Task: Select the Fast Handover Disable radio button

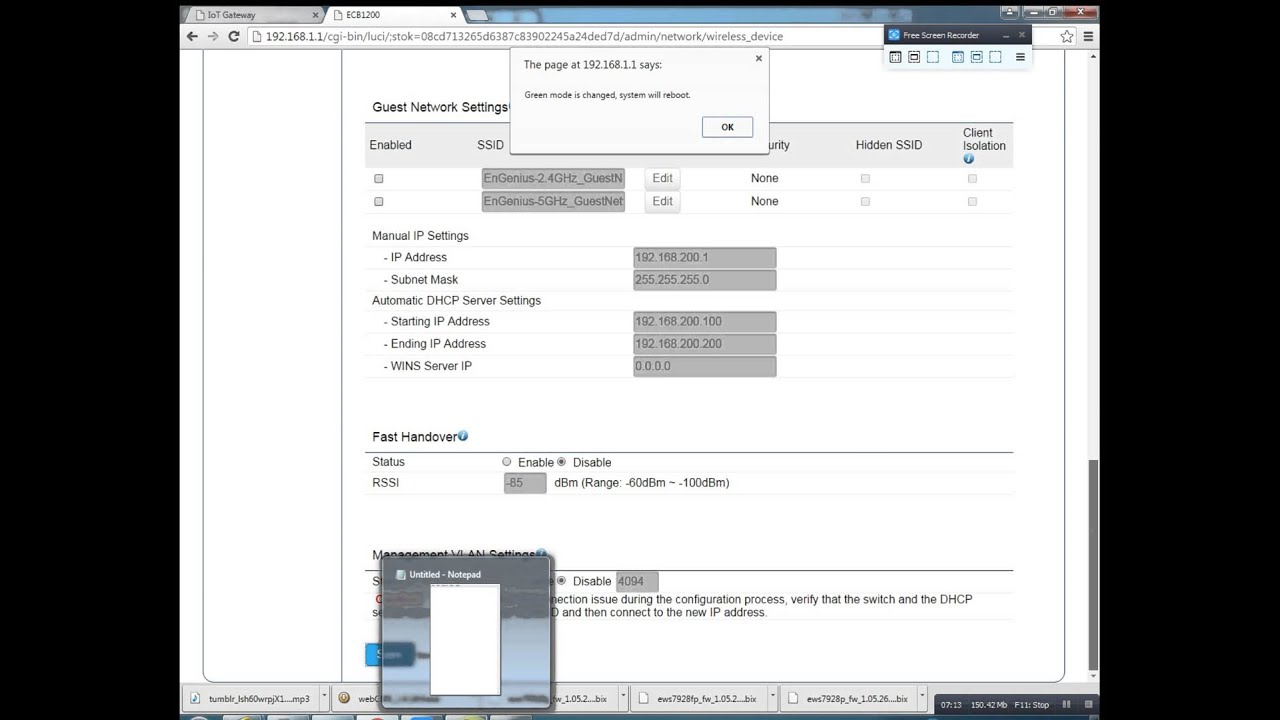Action: point(561,462)
